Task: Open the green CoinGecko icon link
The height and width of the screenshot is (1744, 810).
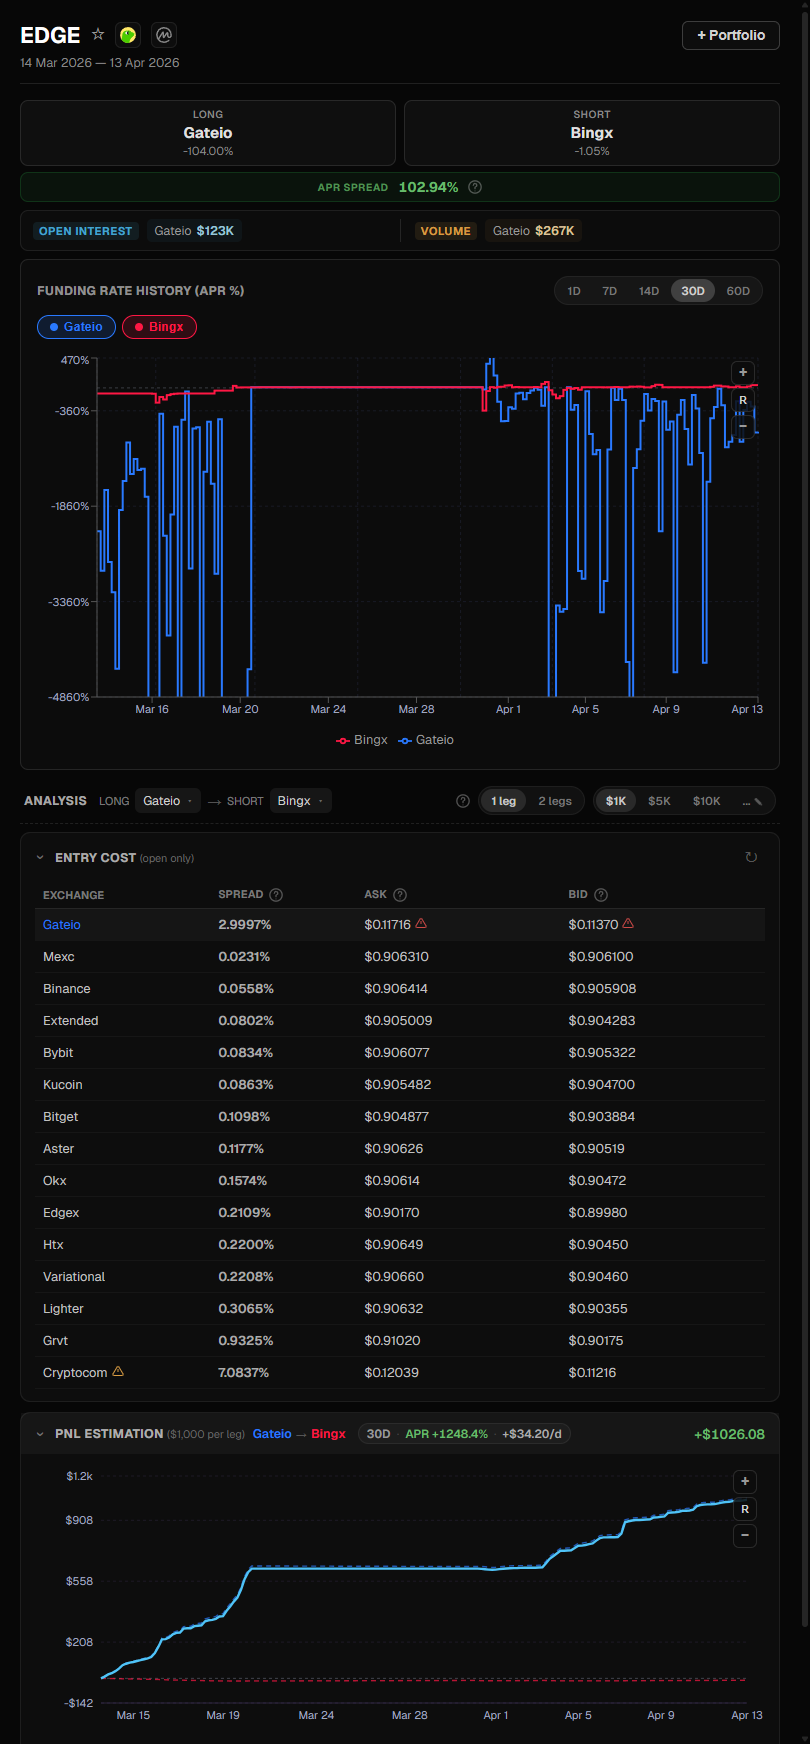Action: point(128,35)
